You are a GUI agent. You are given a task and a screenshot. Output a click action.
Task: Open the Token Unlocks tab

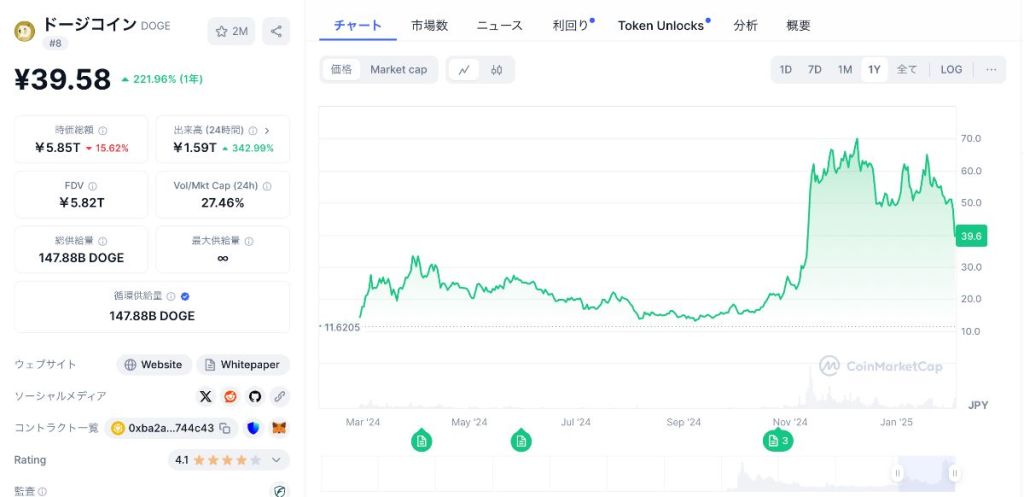(x=661, y=26)
